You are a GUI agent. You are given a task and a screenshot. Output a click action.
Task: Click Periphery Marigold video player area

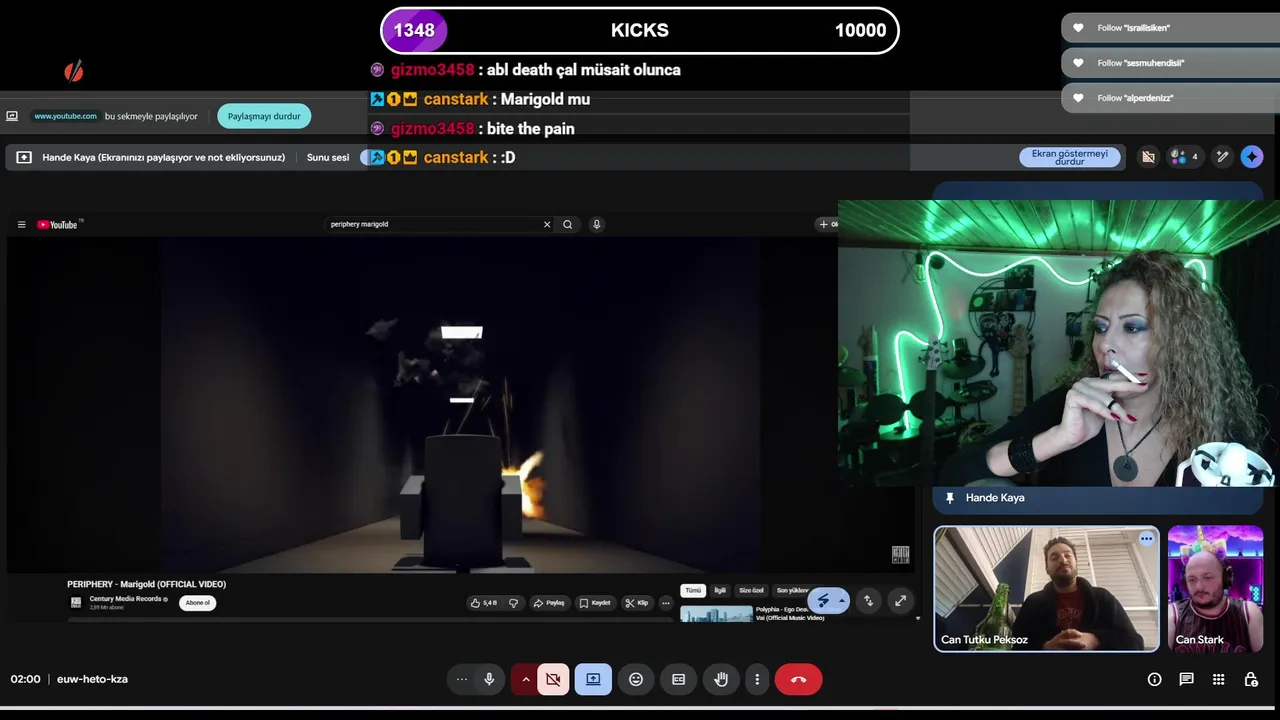coord(460,405)
